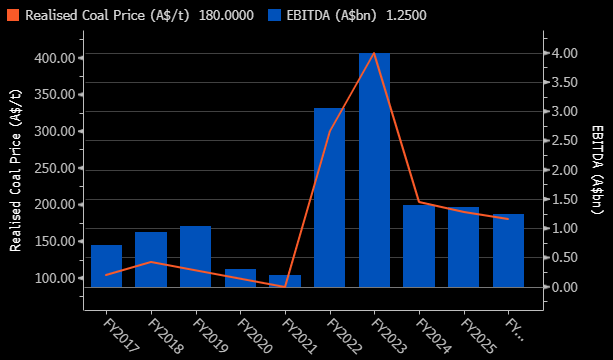The image size is (613, 360).
Task: Click the 300.00 left axis tick label
Action: 54,131
